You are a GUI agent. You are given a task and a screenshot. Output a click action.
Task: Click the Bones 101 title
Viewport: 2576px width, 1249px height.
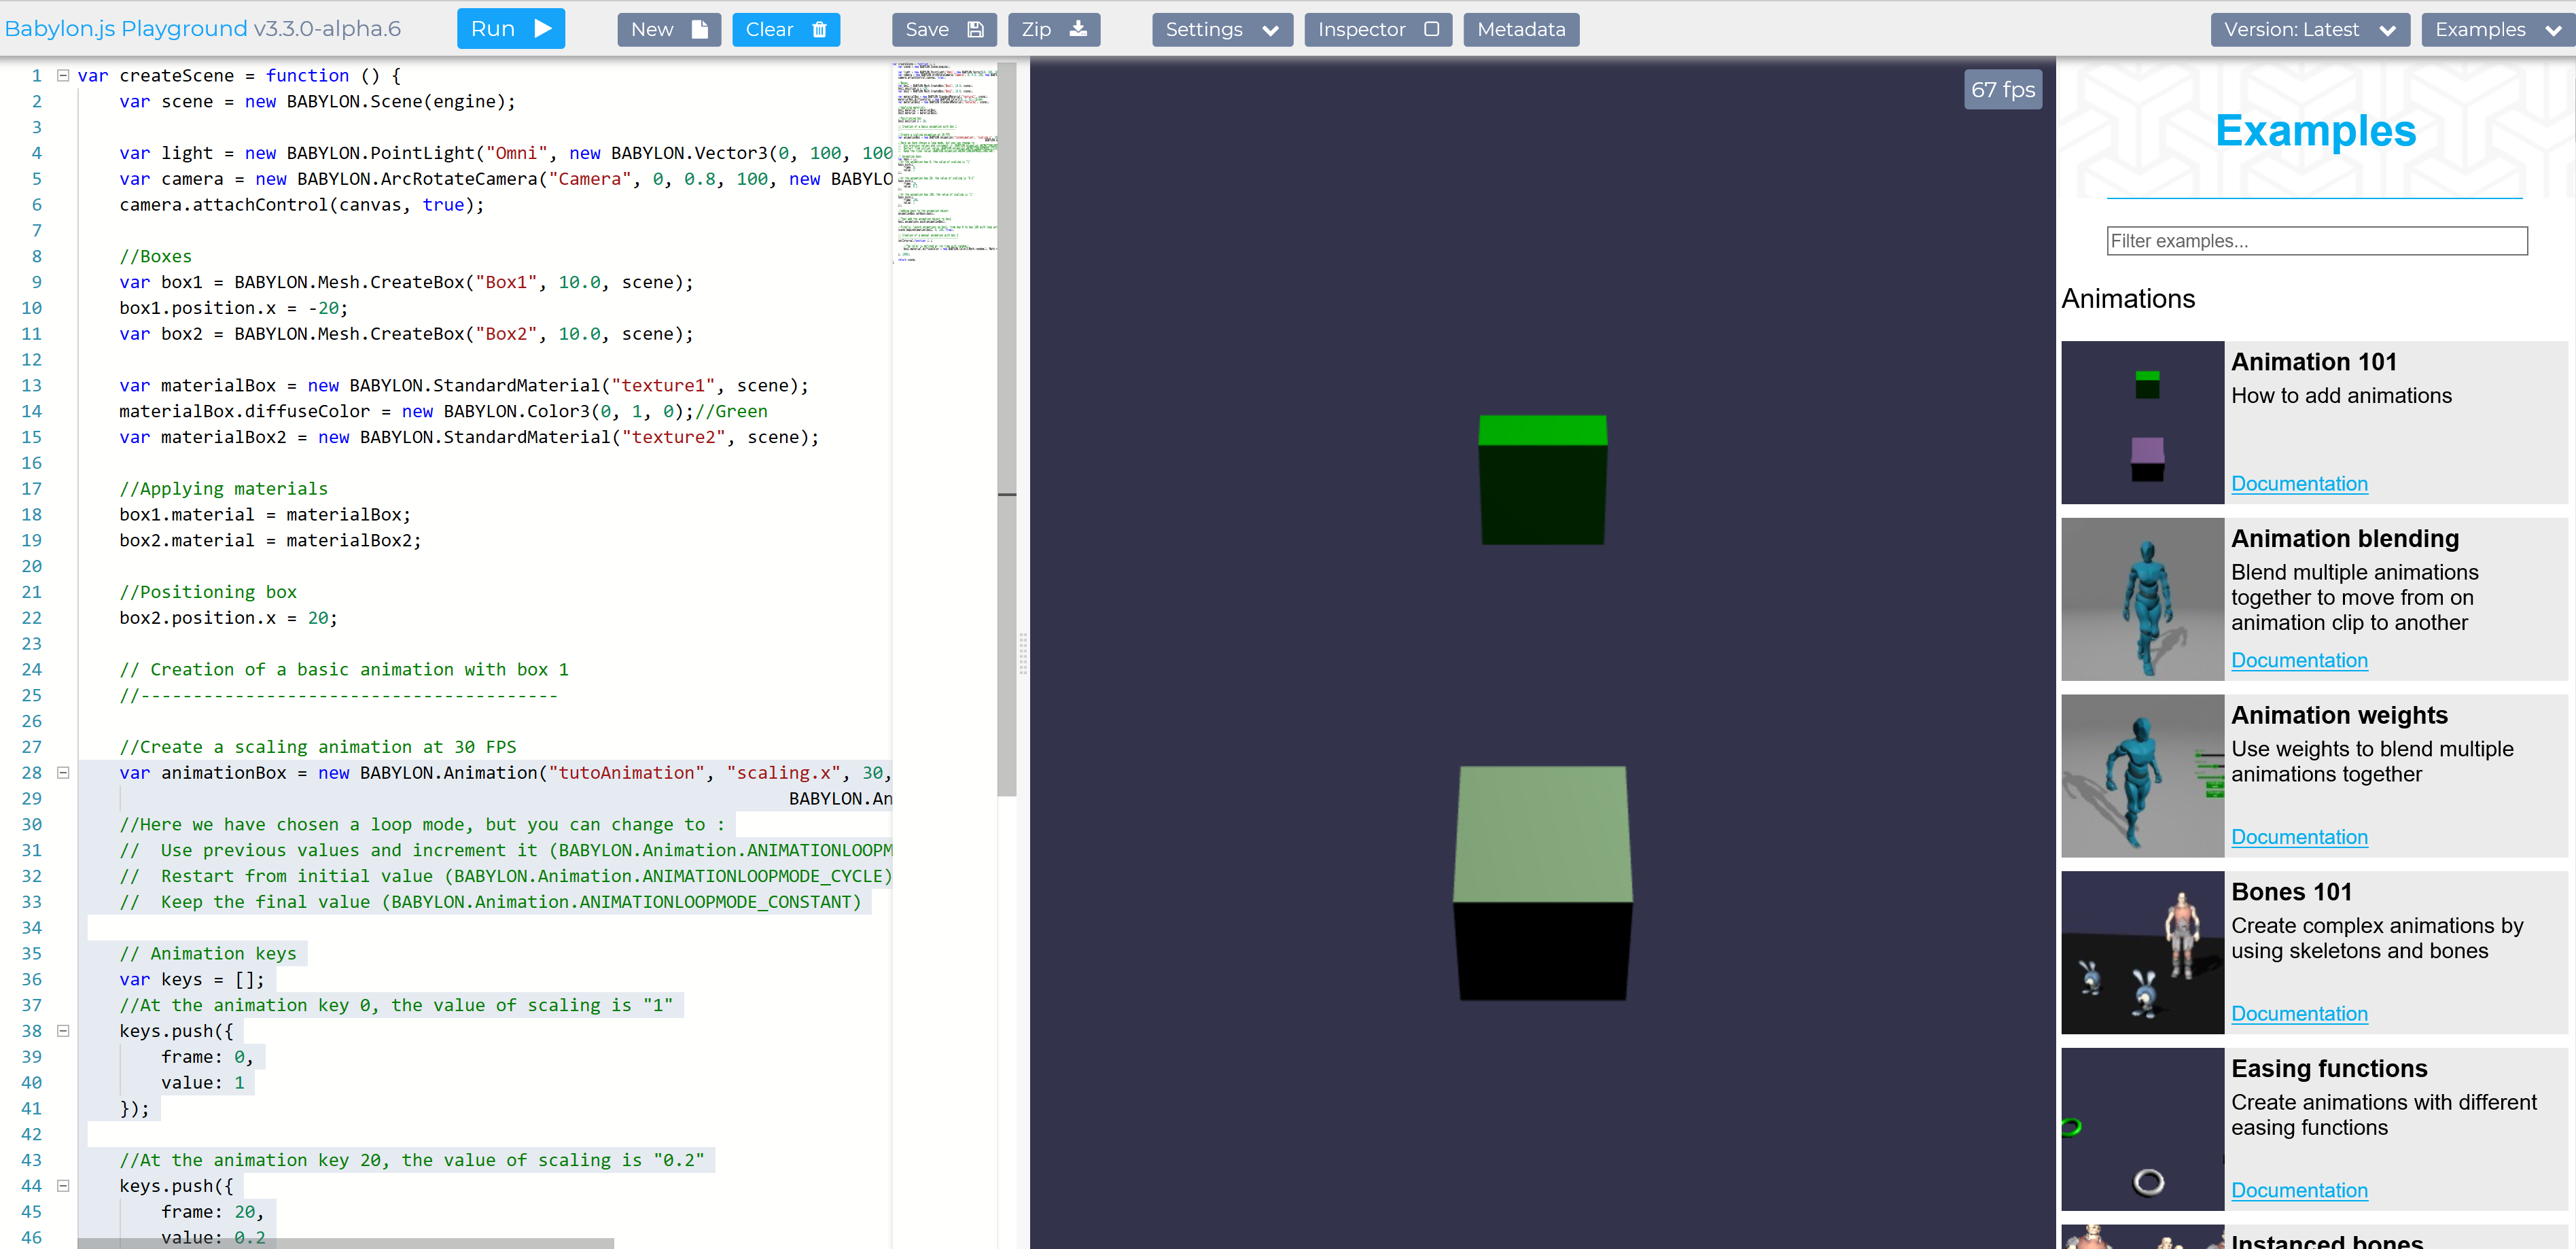[2291, 892]
